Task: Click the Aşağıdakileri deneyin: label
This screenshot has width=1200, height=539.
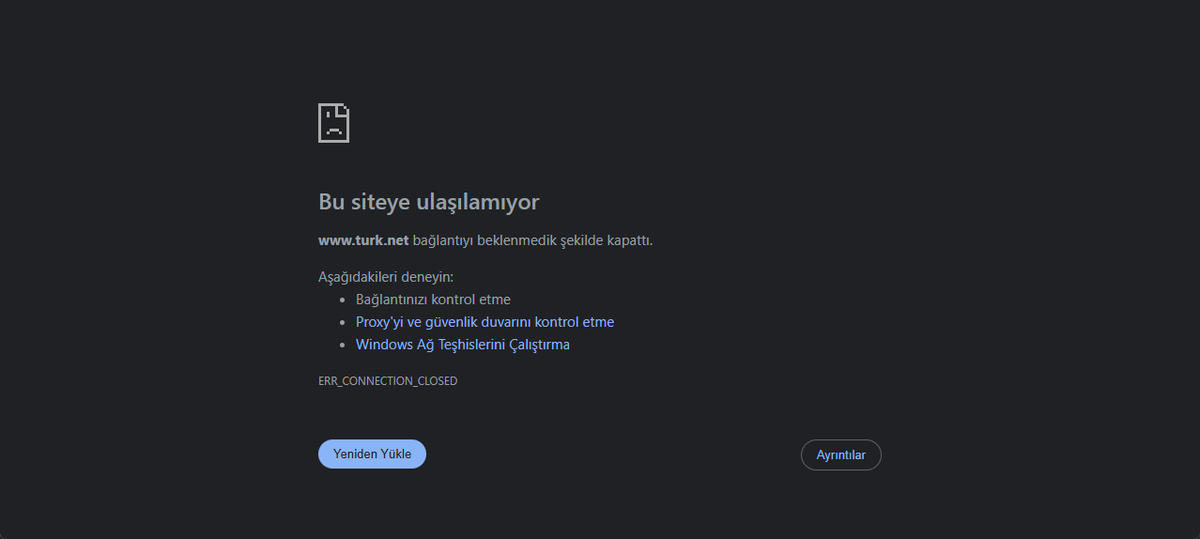Action: tap(386, 277)
